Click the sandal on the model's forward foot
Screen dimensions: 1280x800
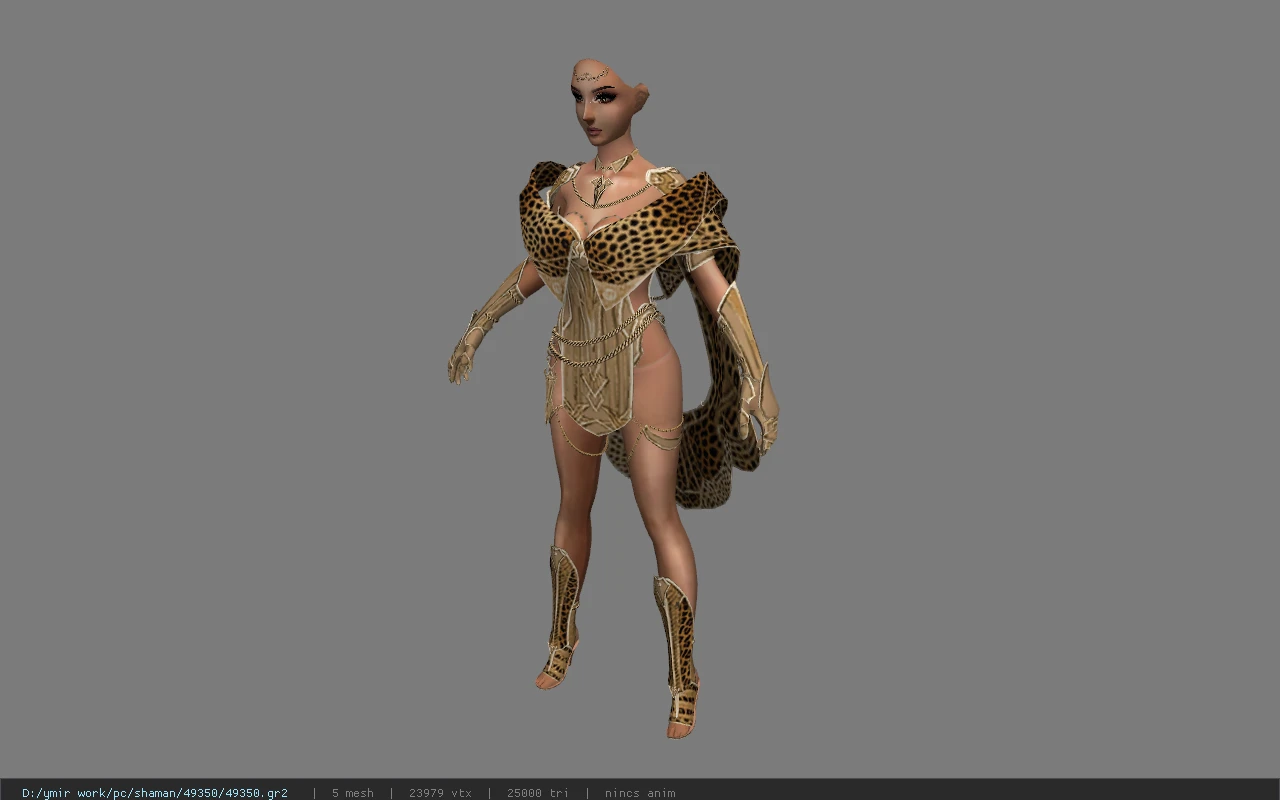[683, 713]
